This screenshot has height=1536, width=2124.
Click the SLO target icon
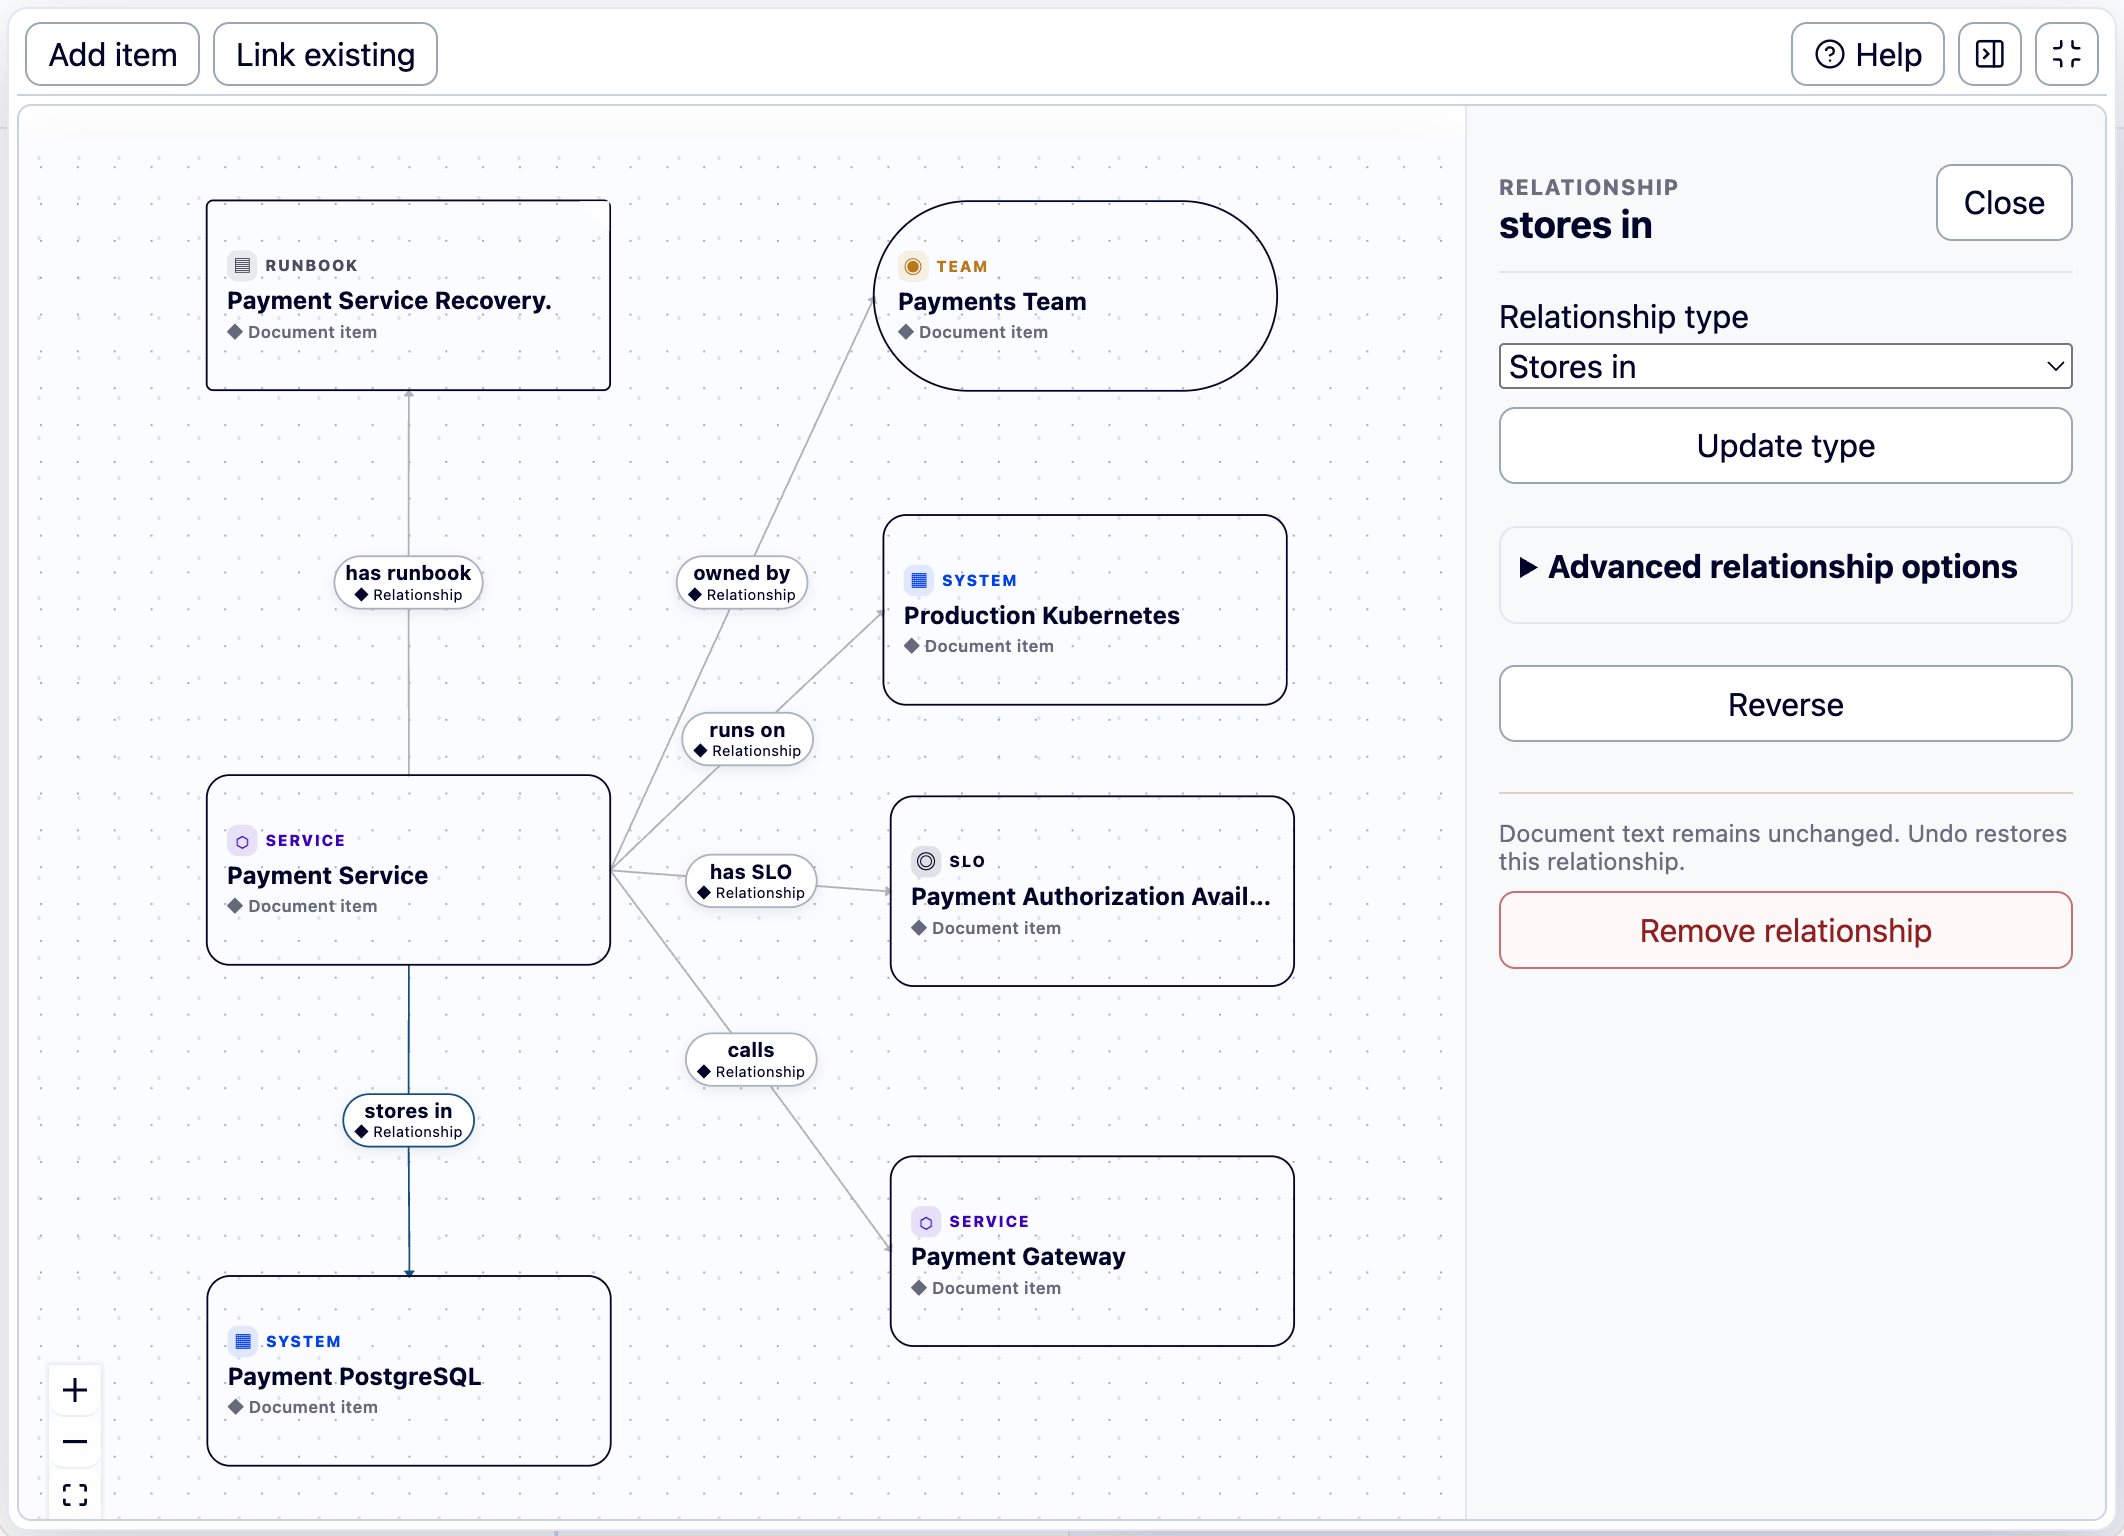point(926,861)
